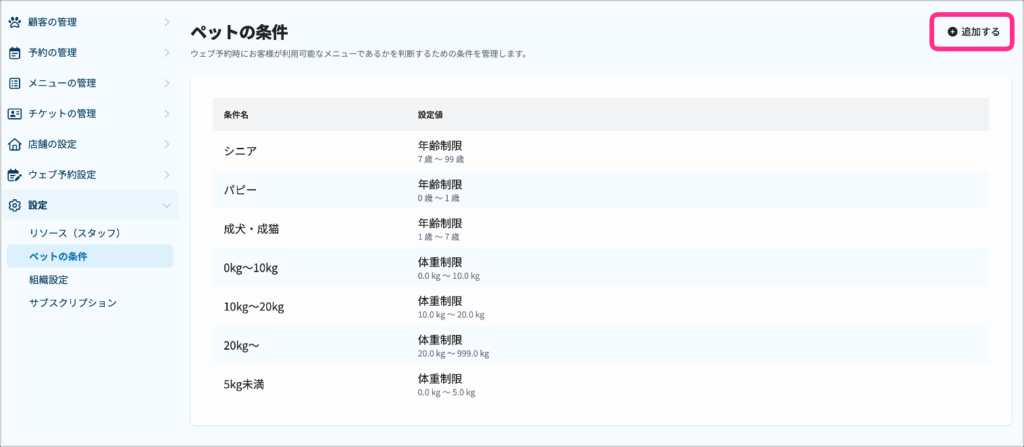
Task: Open the ウェブ予約設定 menu label
Action: click(x=62, y=174)
